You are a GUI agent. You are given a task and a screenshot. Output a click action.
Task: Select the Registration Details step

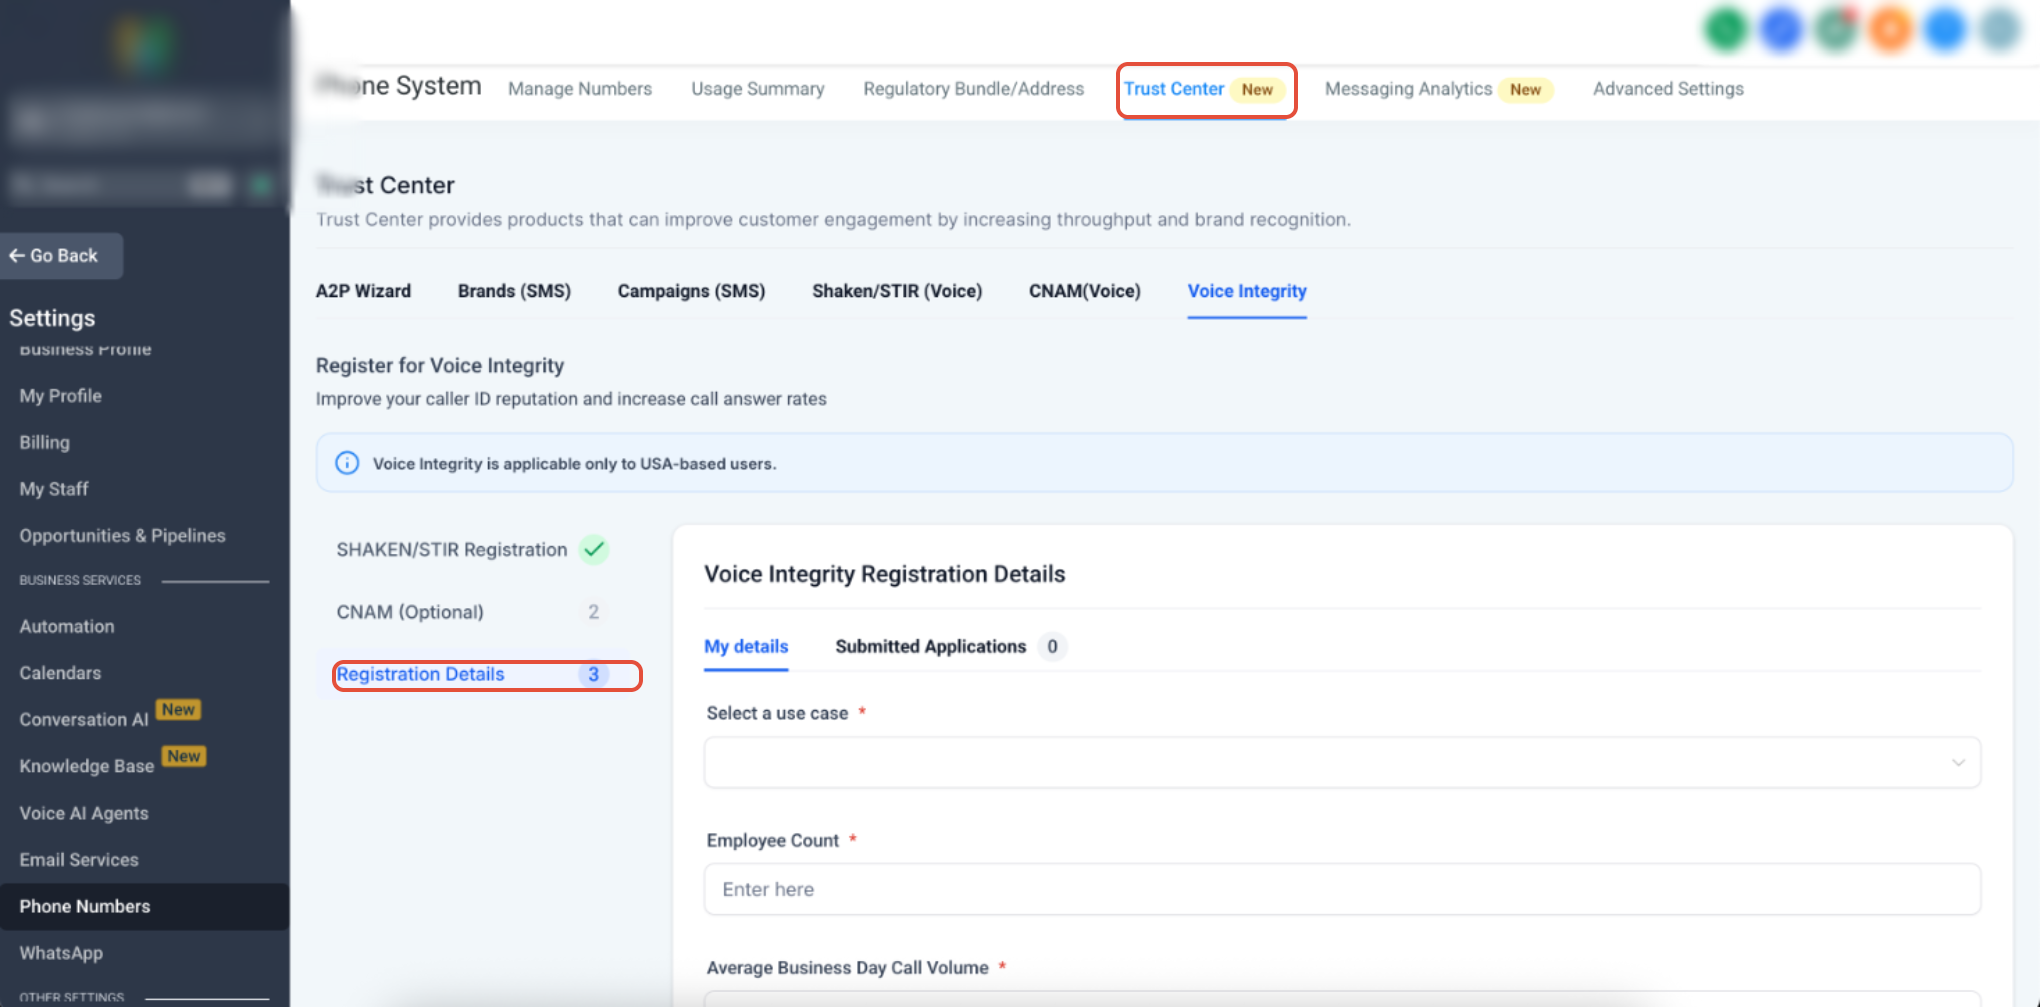(x=420, y=675)
